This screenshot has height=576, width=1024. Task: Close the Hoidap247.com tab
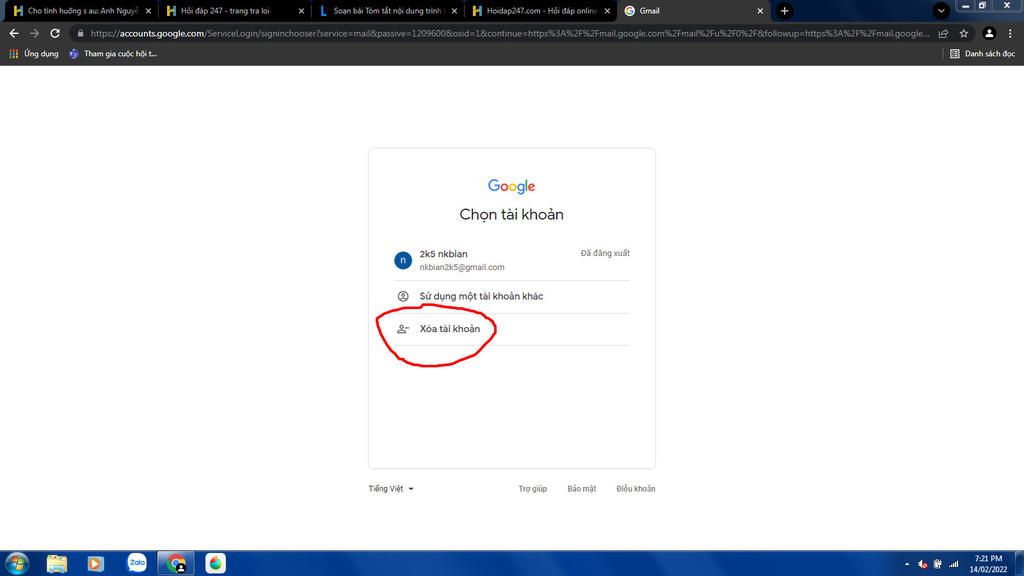[607, 11]
